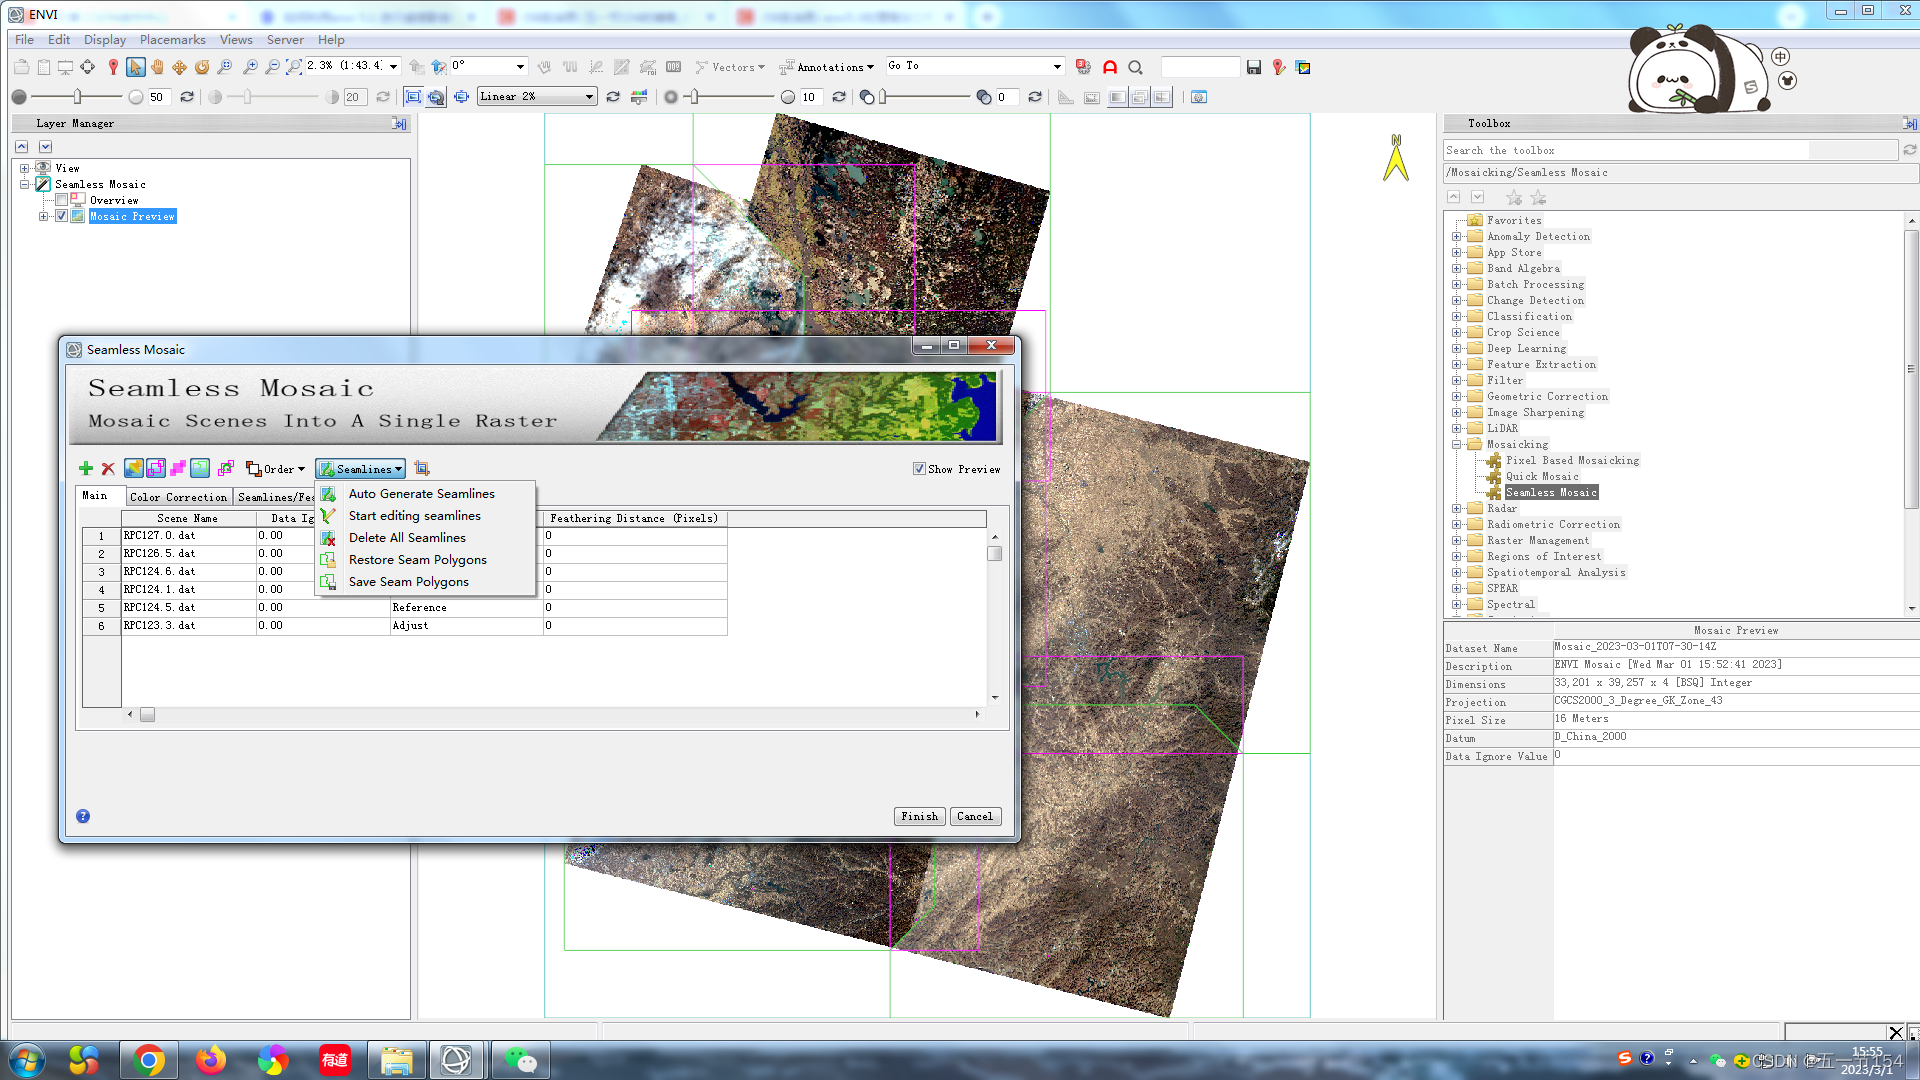Select the Pan hand tool

157,67
